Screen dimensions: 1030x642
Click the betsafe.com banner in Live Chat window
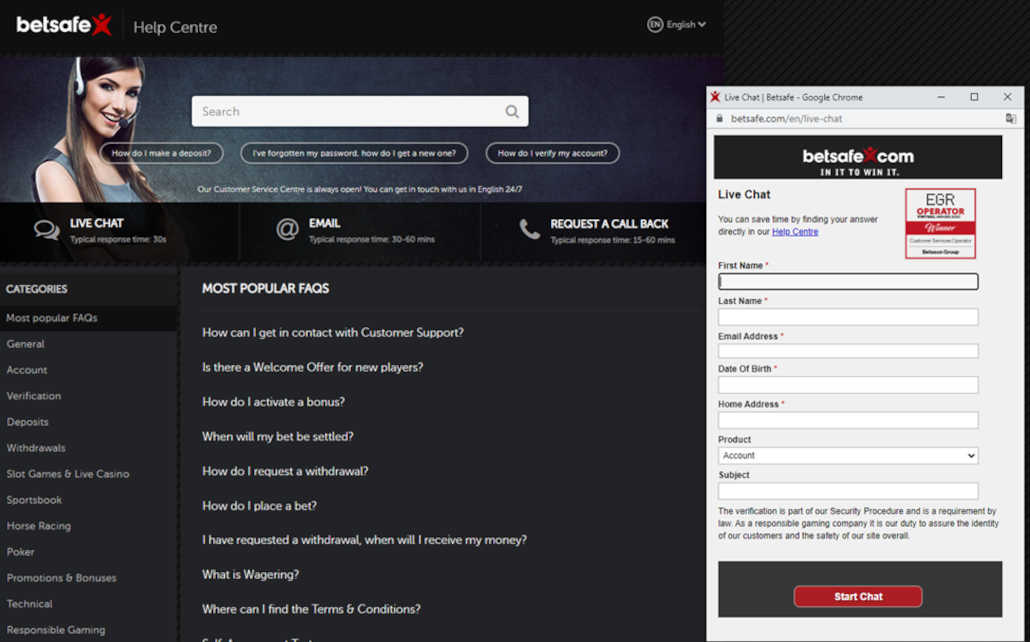point(858,158)
